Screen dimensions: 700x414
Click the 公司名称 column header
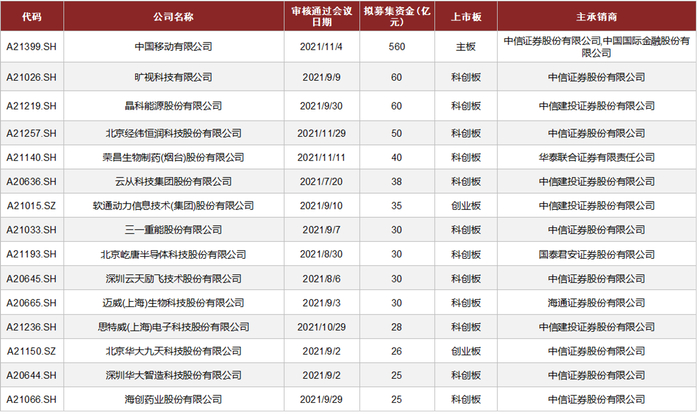point(174,17)
